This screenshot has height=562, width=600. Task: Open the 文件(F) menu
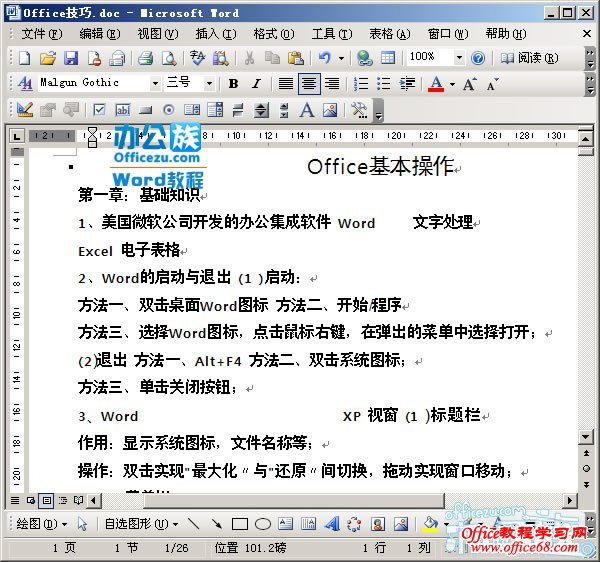coord(42,34)
